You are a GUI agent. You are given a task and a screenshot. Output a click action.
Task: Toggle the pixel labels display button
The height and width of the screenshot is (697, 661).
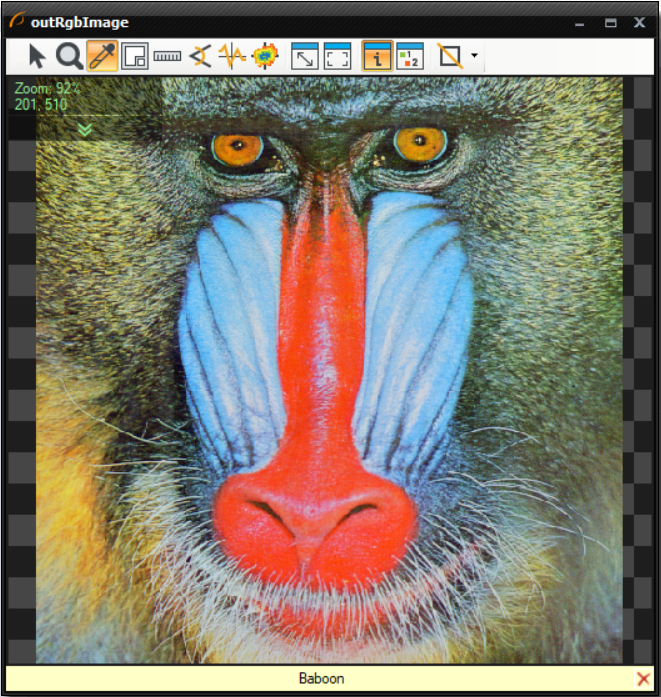click(410, 57)
